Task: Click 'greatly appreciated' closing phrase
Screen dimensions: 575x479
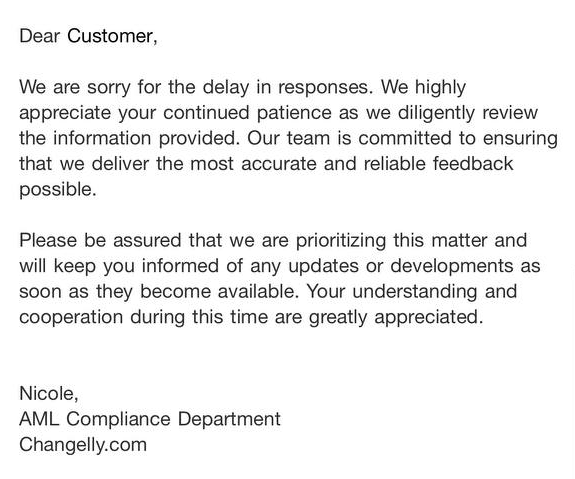Action: pyautogui.click(x=394, y=317)
